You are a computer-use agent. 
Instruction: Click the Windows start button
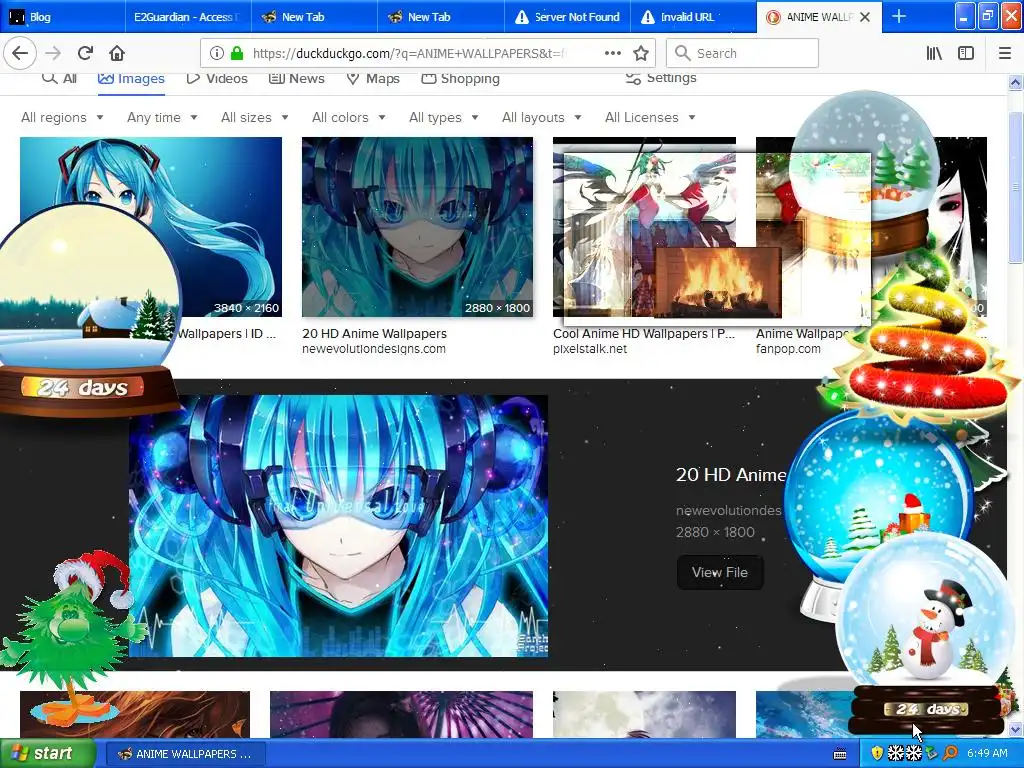[46, 754]
